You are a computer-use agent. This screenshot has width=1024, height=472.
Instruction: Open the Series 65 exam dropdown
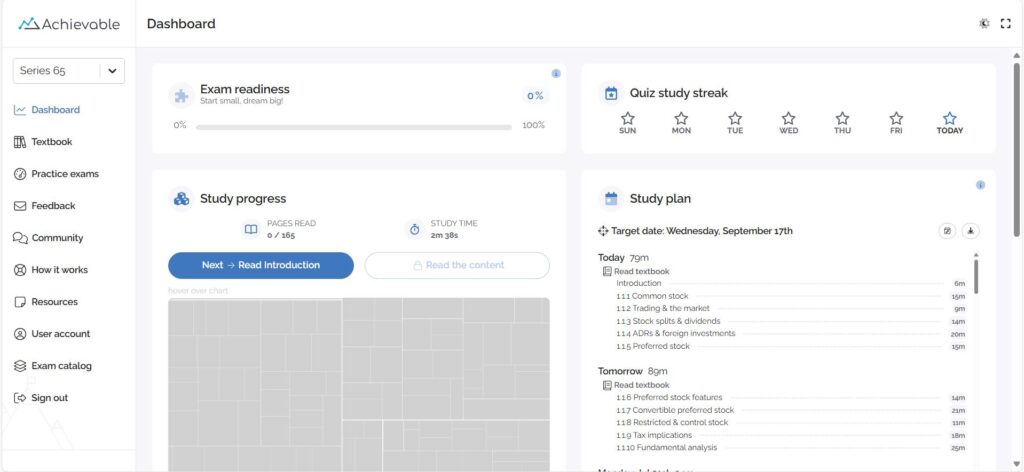pyautogui.click(x=111, y=71)
